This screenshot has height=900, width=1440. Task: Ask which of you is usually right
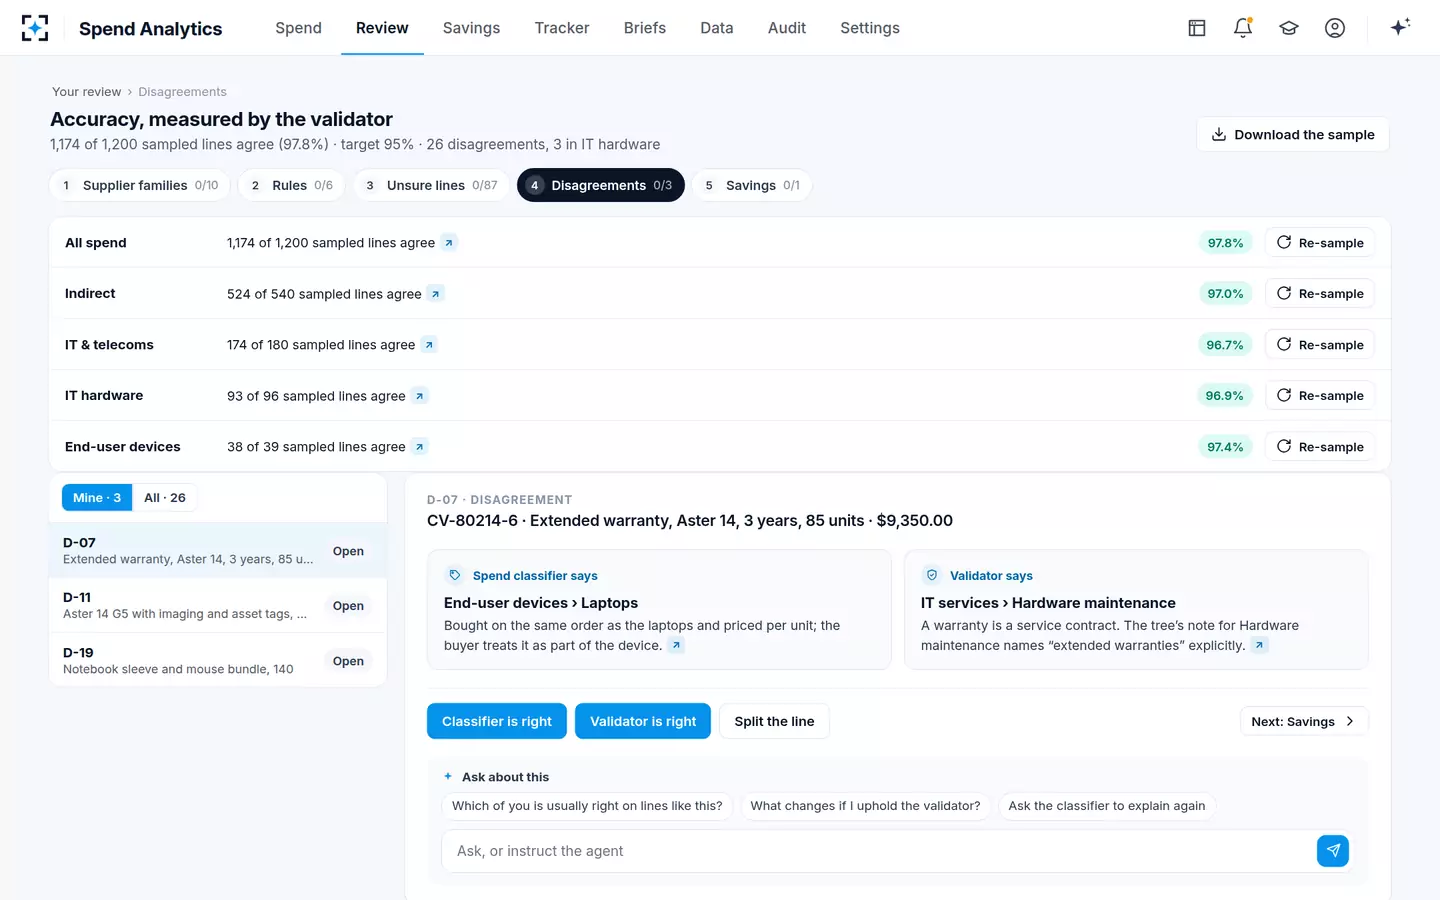pyautogui.click(x=587, y=806)
